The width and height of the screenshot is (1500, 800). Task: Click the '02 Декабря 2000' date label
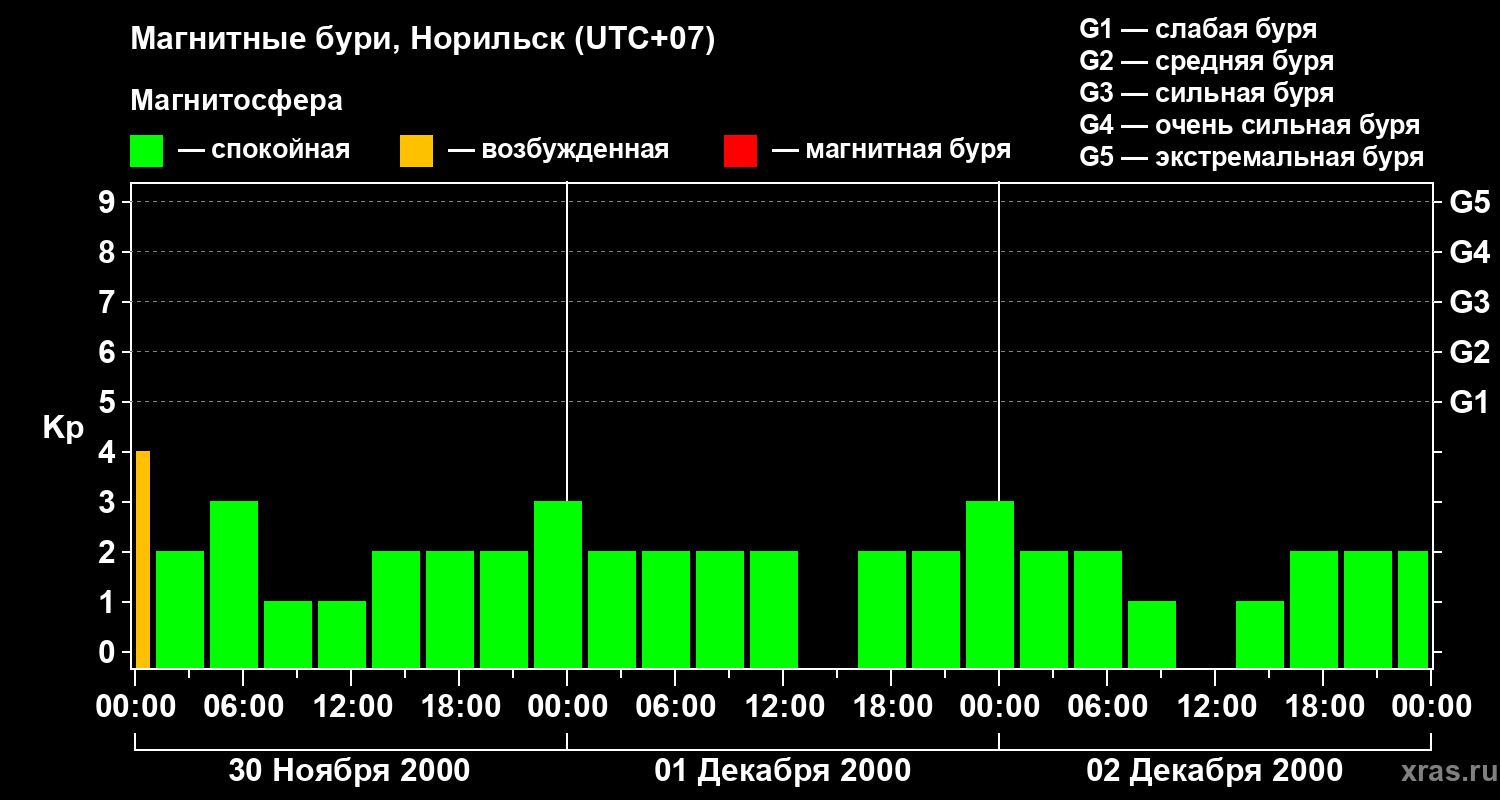(x=1215, y=771)
